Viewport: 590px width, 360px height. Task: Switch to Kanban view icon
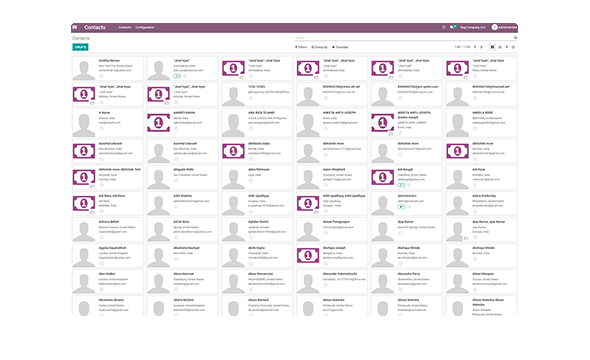492,47
